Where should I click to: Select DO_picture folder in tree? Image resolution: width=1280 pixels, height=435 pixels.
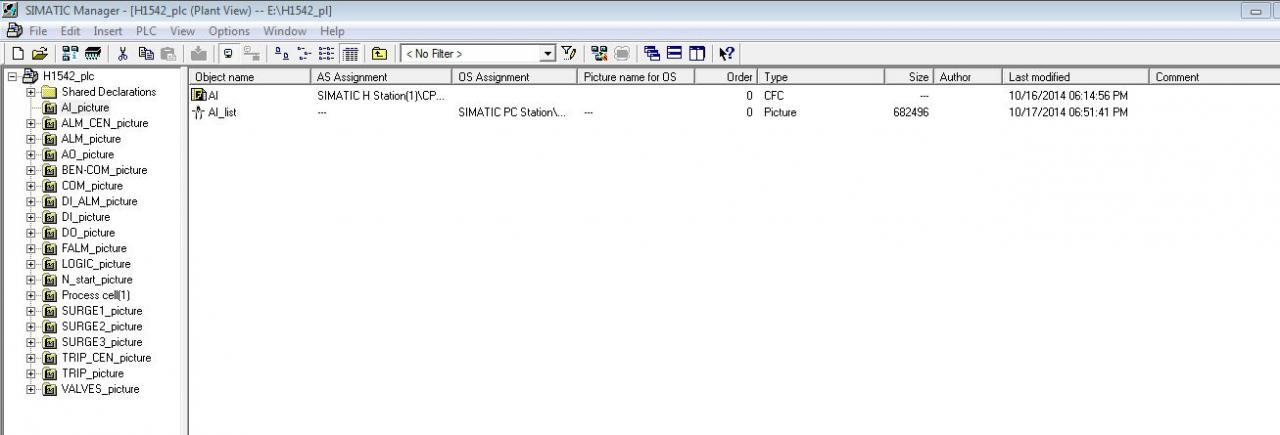[x=88, y=232]
